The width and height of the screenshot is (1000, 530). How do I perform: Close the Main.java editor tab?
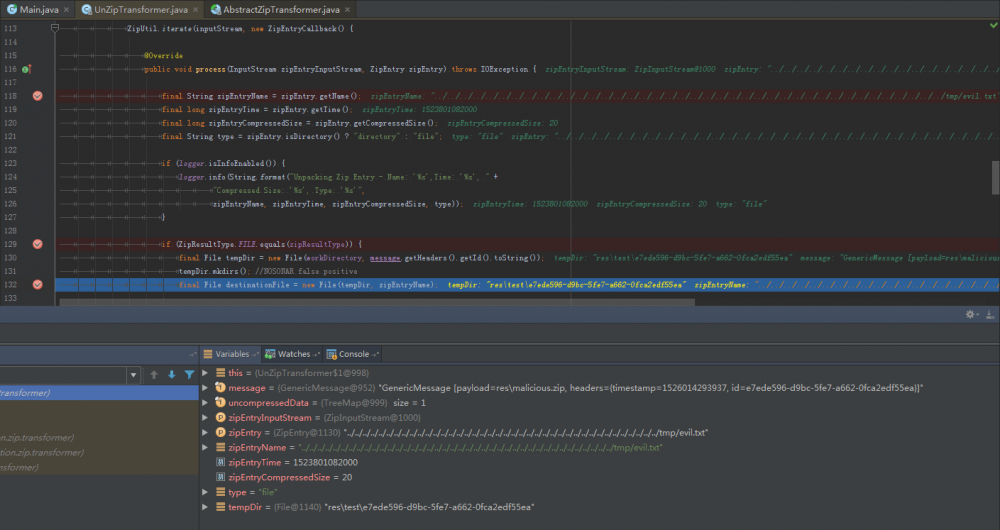coord(64,9)
